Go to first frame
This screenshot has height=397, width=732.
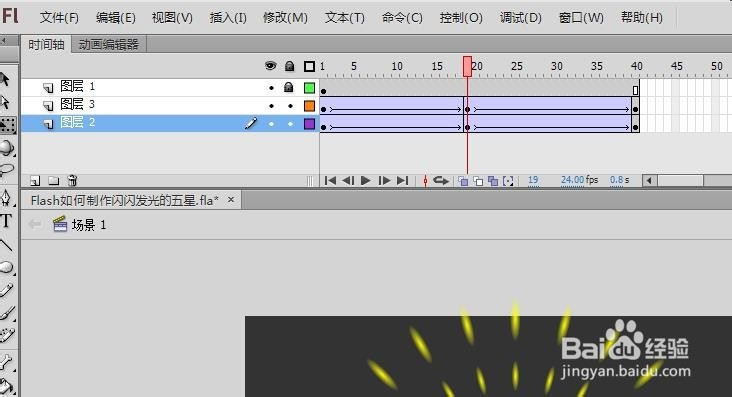(x=330, y=180)
